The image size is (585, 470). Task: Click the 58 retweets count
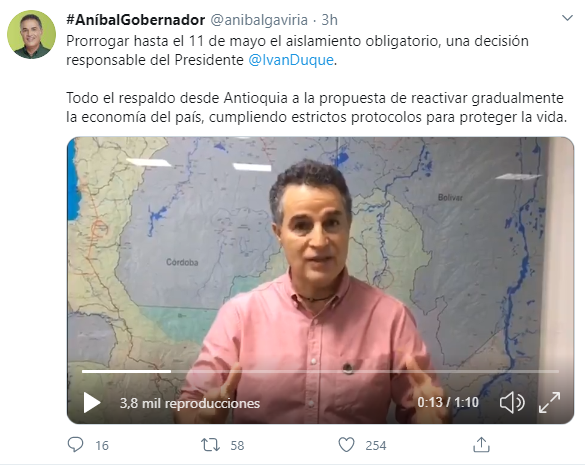coord(237,445)
